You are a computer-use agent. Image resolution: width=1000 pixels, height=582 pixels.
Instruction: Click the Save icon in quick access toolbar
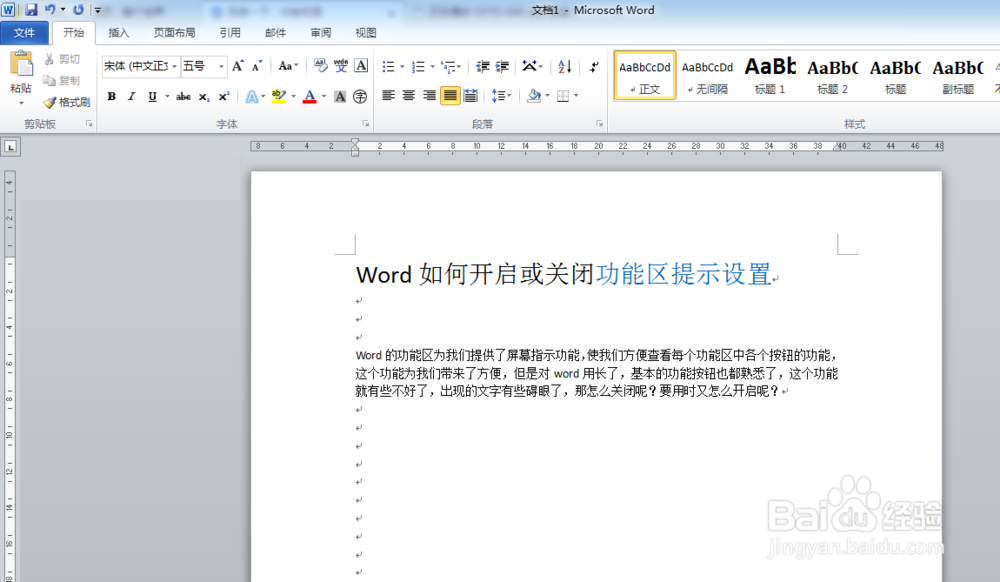[31, 10]
